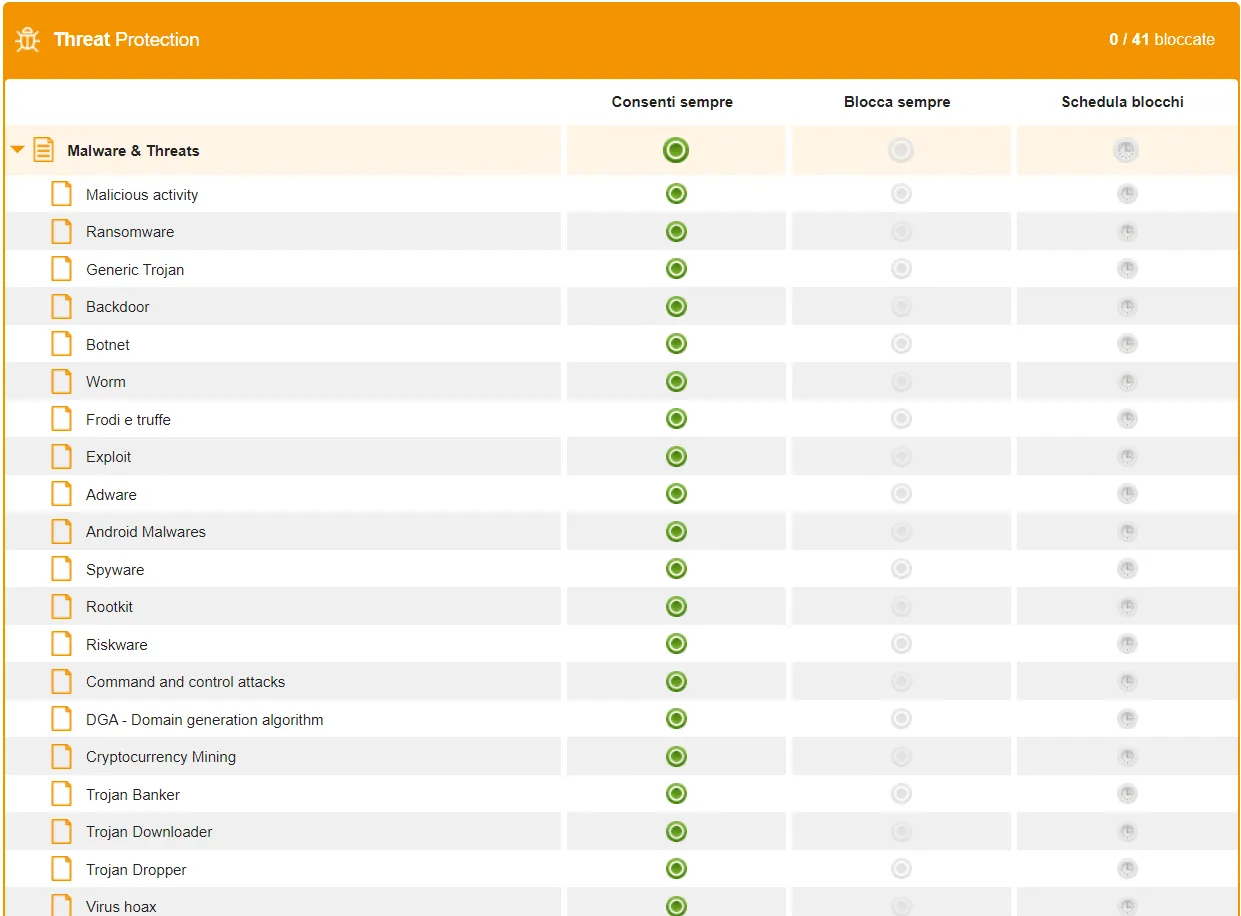Click the 0 / 41 bloccate counter
Image resolution: width=1241 pixels, height=916 pixels.
pyautogui.click(x=1162, y=40)
